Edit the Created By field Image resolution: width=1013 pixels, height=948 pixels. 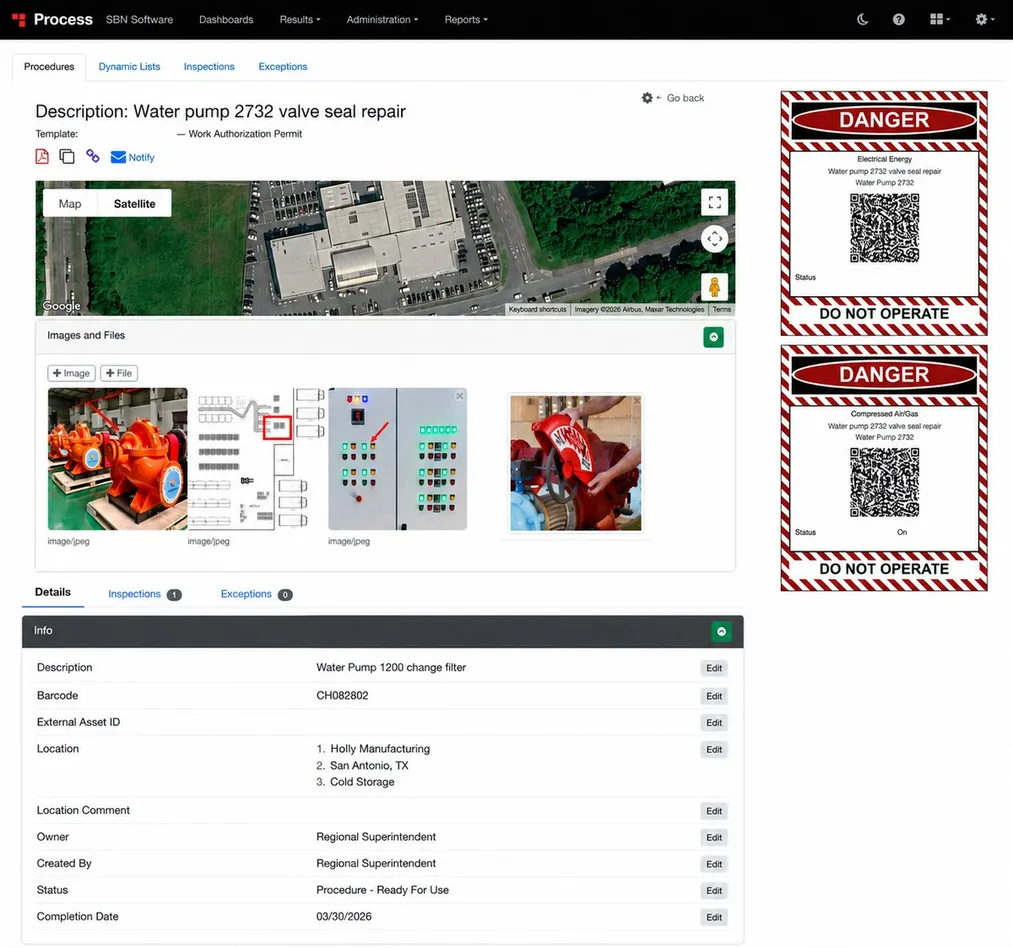point(714,864)
